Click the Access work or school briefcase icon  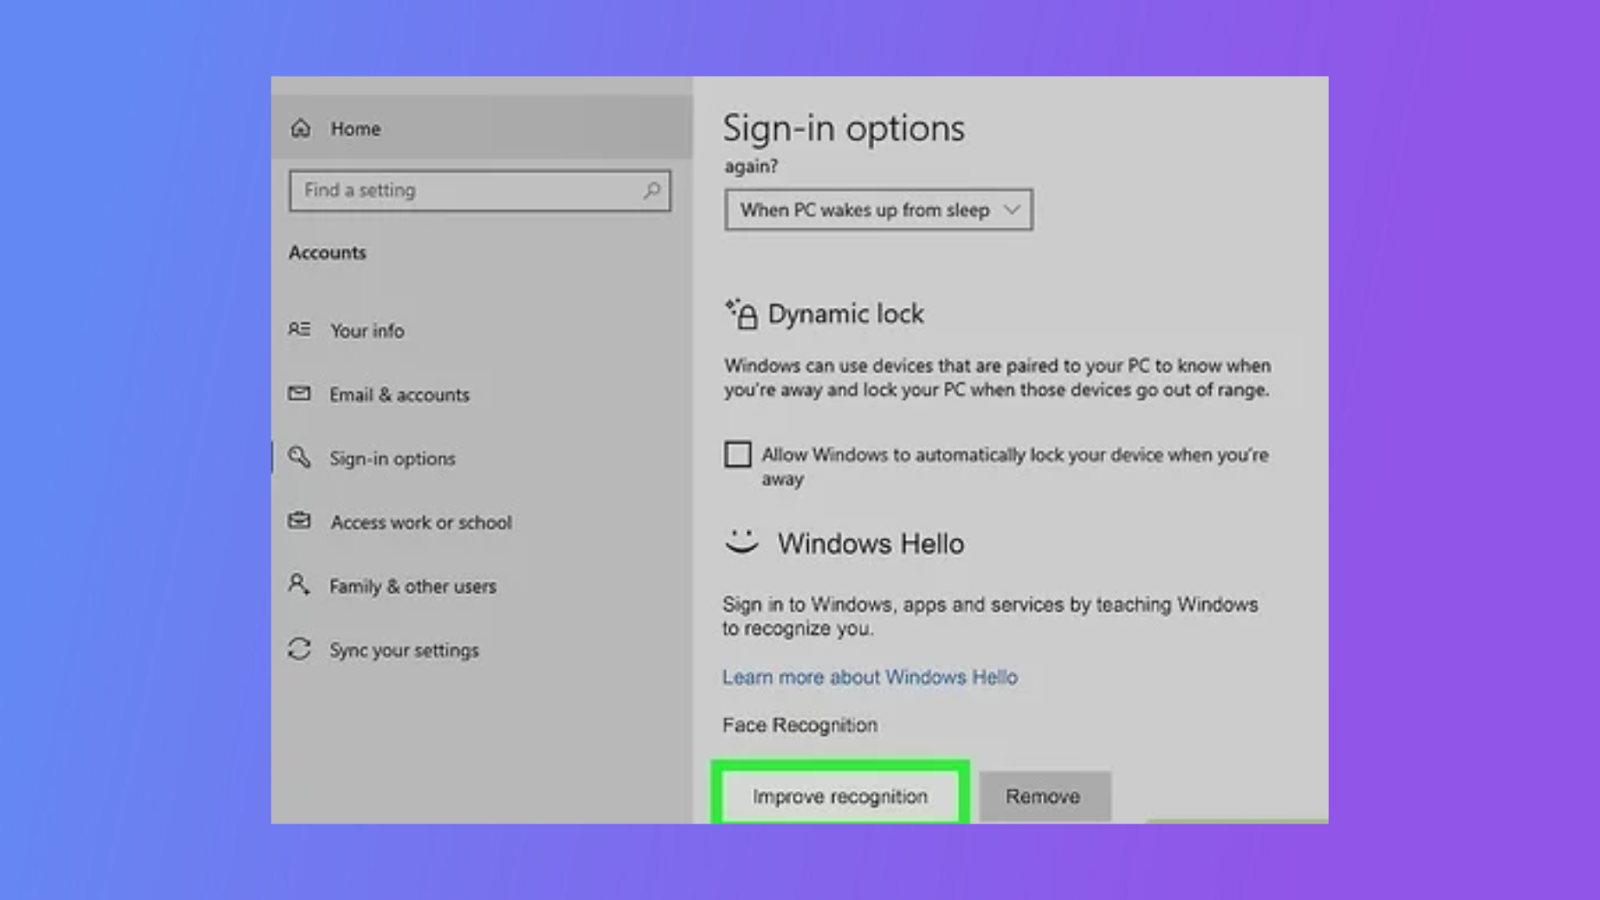tap(299, 520)
